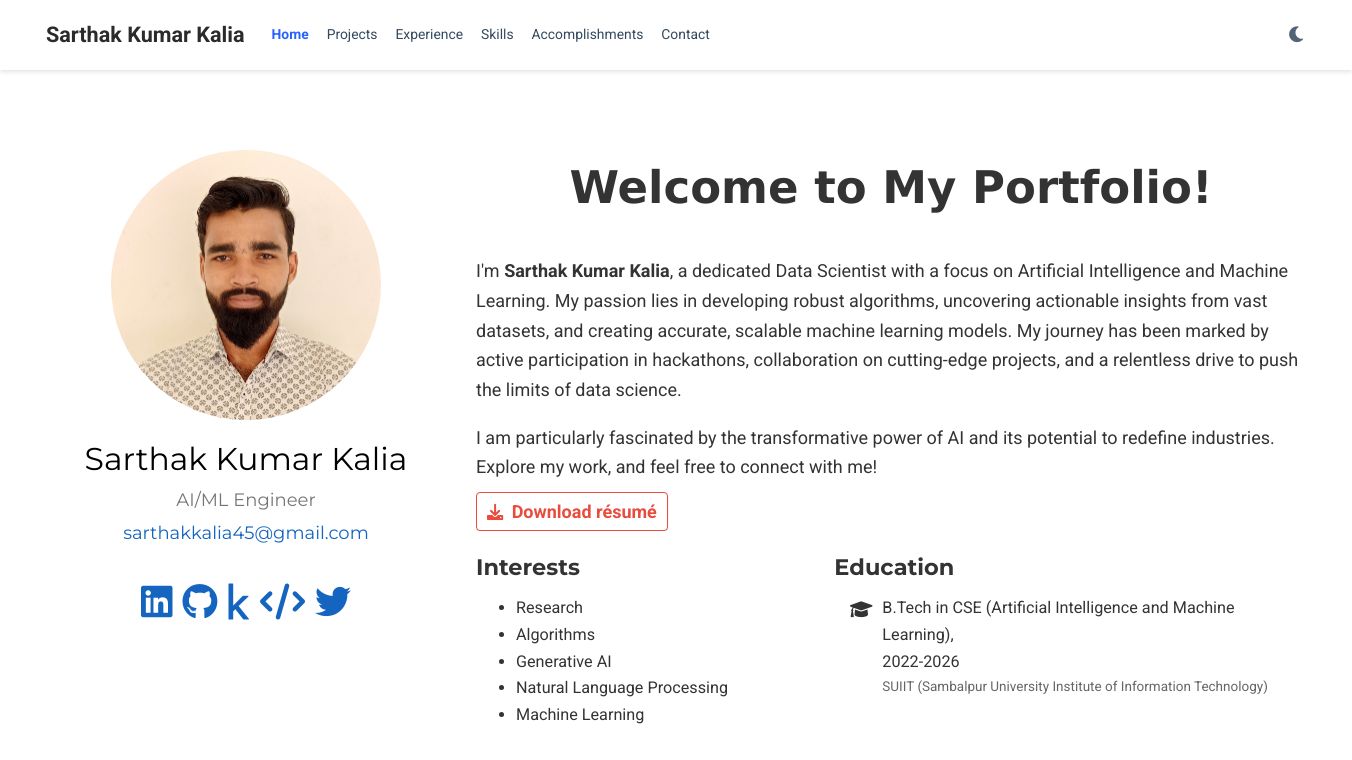Open the Experience nav item

(x=429, y=35)
